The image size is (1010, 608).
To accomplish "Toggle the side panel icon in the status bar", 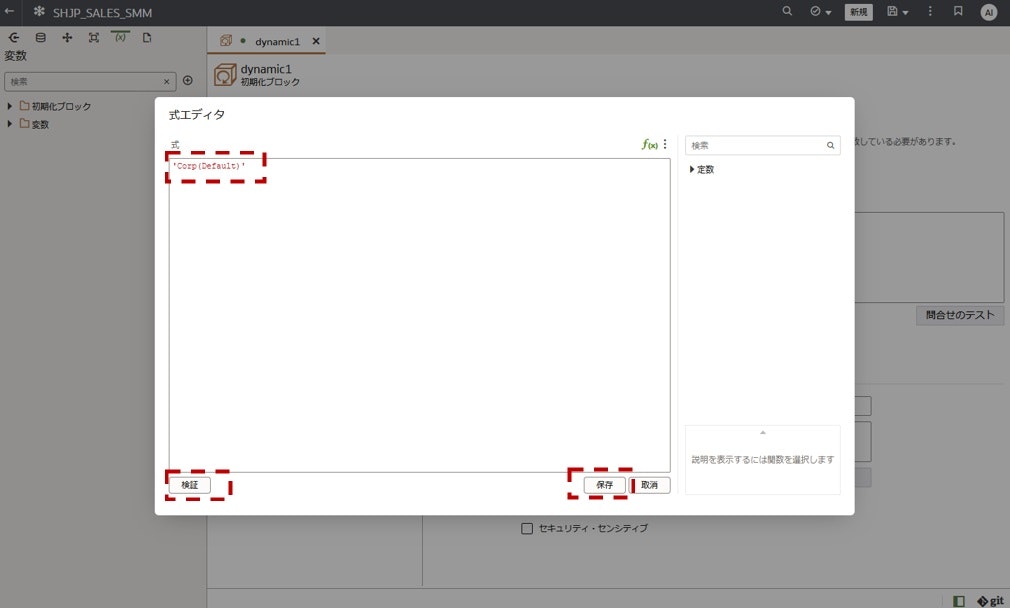I will pyautogui.click(x=958, y=600).
